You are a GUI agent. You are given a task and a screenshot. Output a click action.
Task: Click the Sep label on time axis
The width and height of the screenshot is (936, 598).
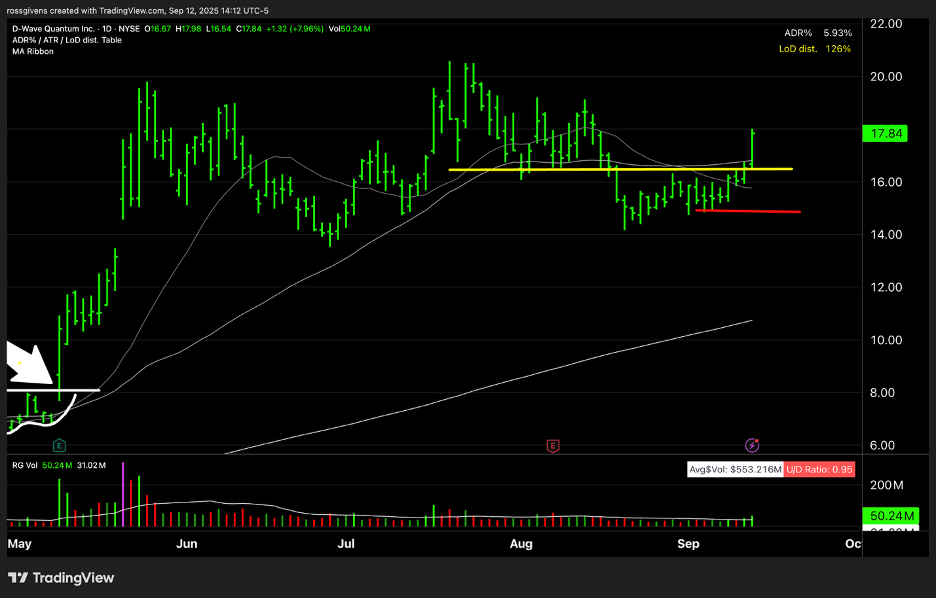point(687,544)
